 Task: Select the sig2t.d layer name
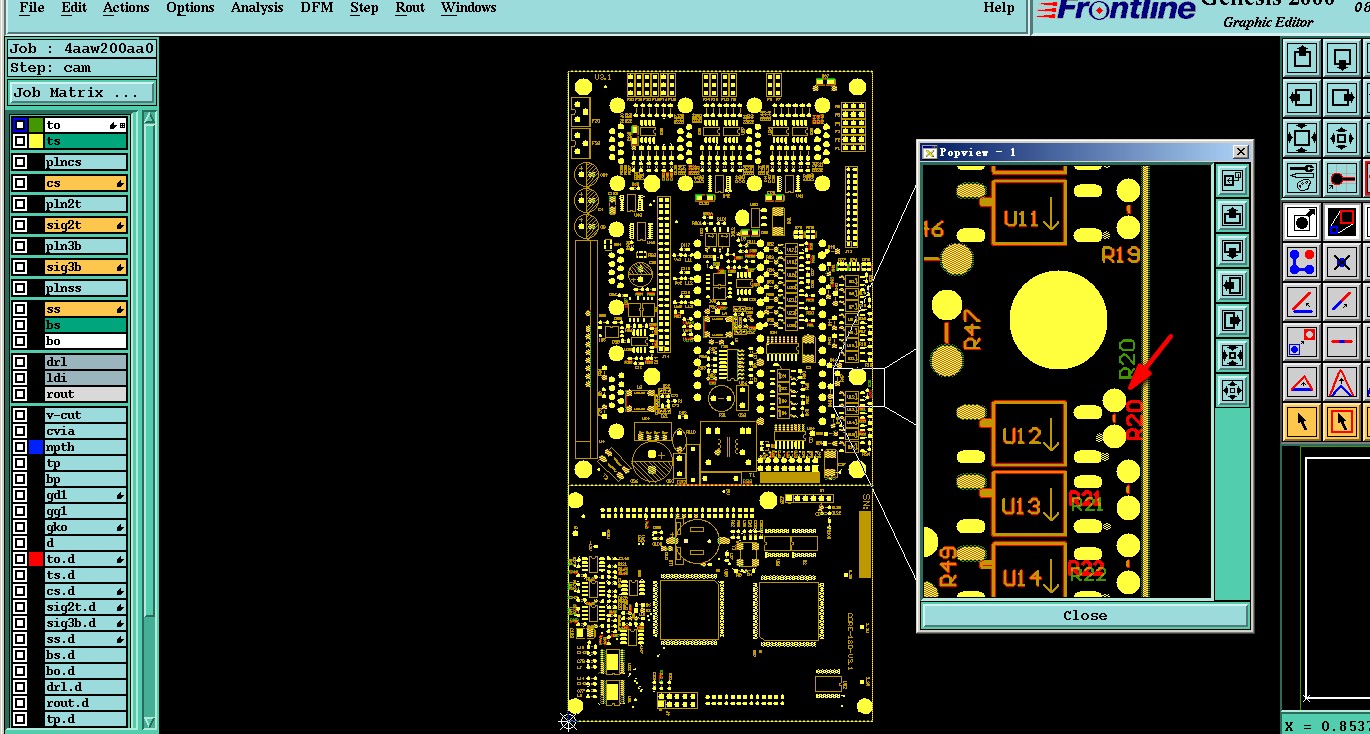(x=86, y=607)
